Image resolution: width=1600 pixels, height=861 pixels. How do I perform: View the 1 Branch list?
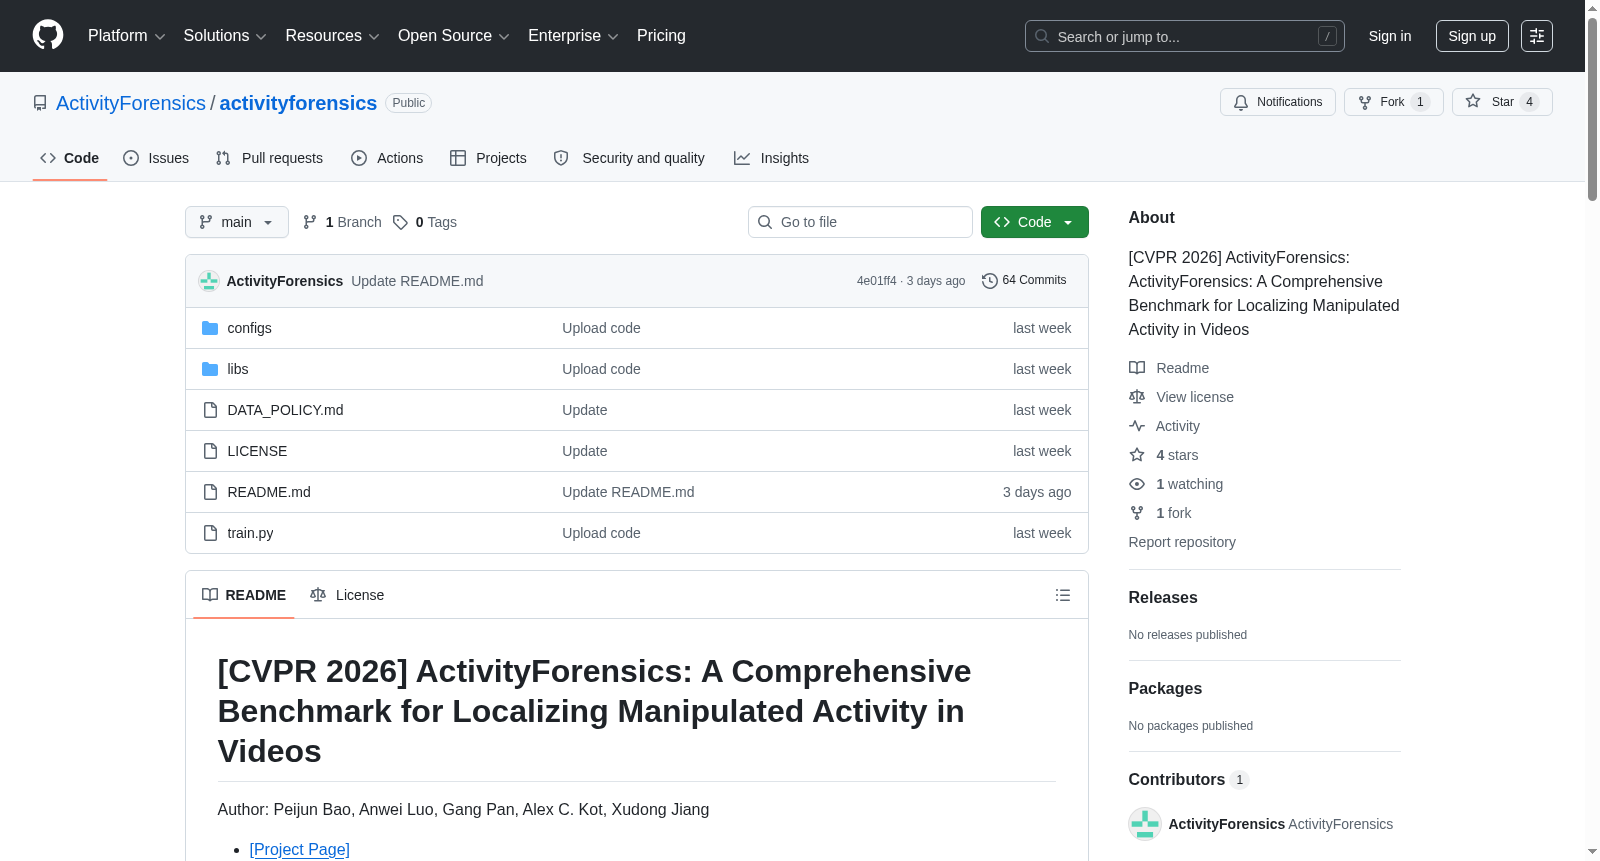(342, 222)
